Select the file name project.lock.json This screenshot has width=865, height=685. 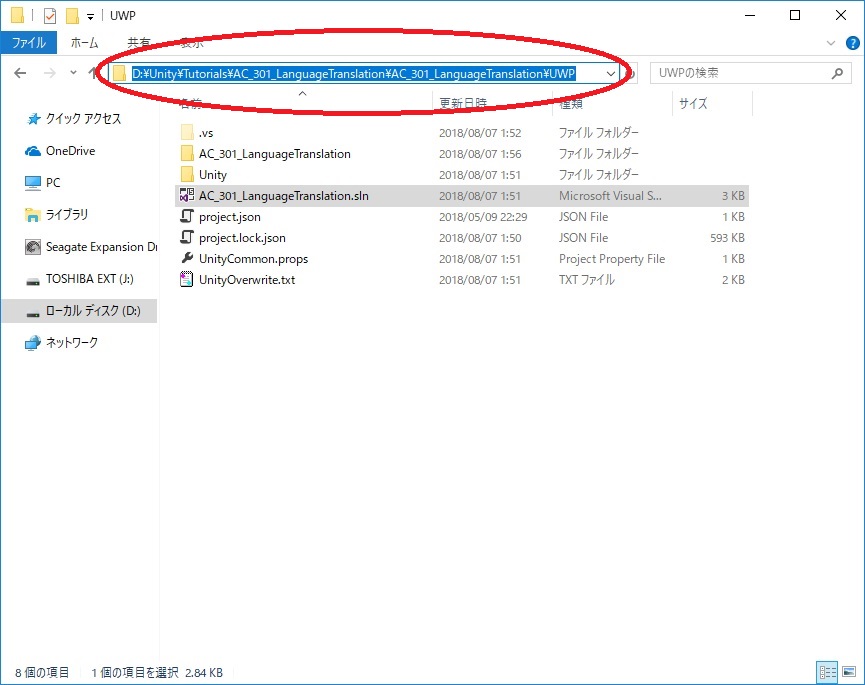[242, 238]
